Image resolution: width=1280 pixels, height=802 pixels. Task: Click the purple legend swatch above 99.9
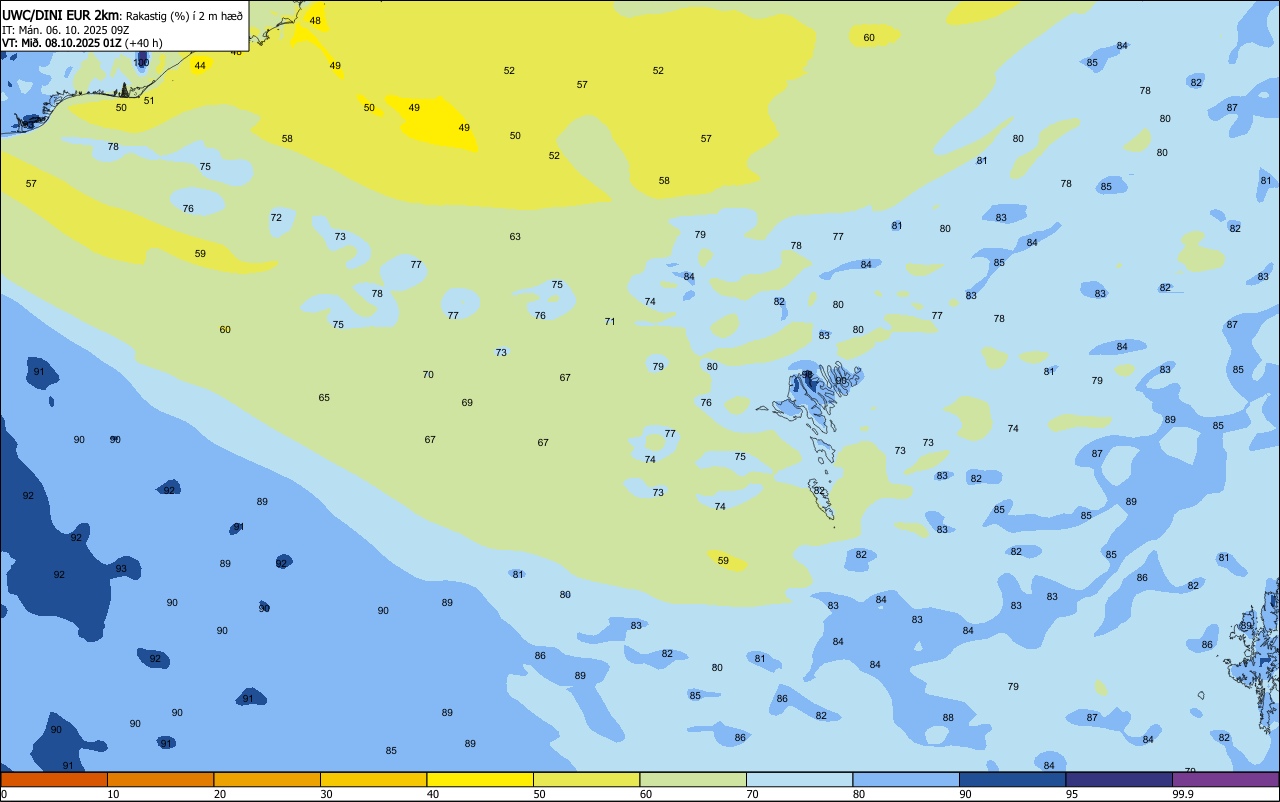(1226, 779)
